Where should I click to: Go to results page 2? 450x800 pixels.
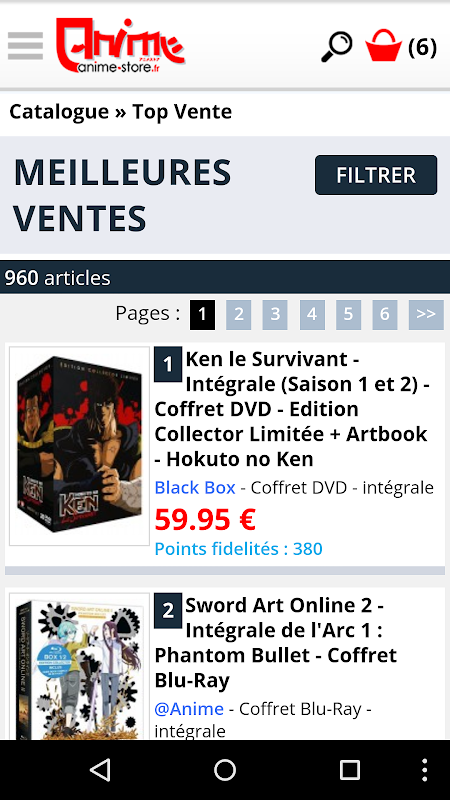(x=239, y=314)
